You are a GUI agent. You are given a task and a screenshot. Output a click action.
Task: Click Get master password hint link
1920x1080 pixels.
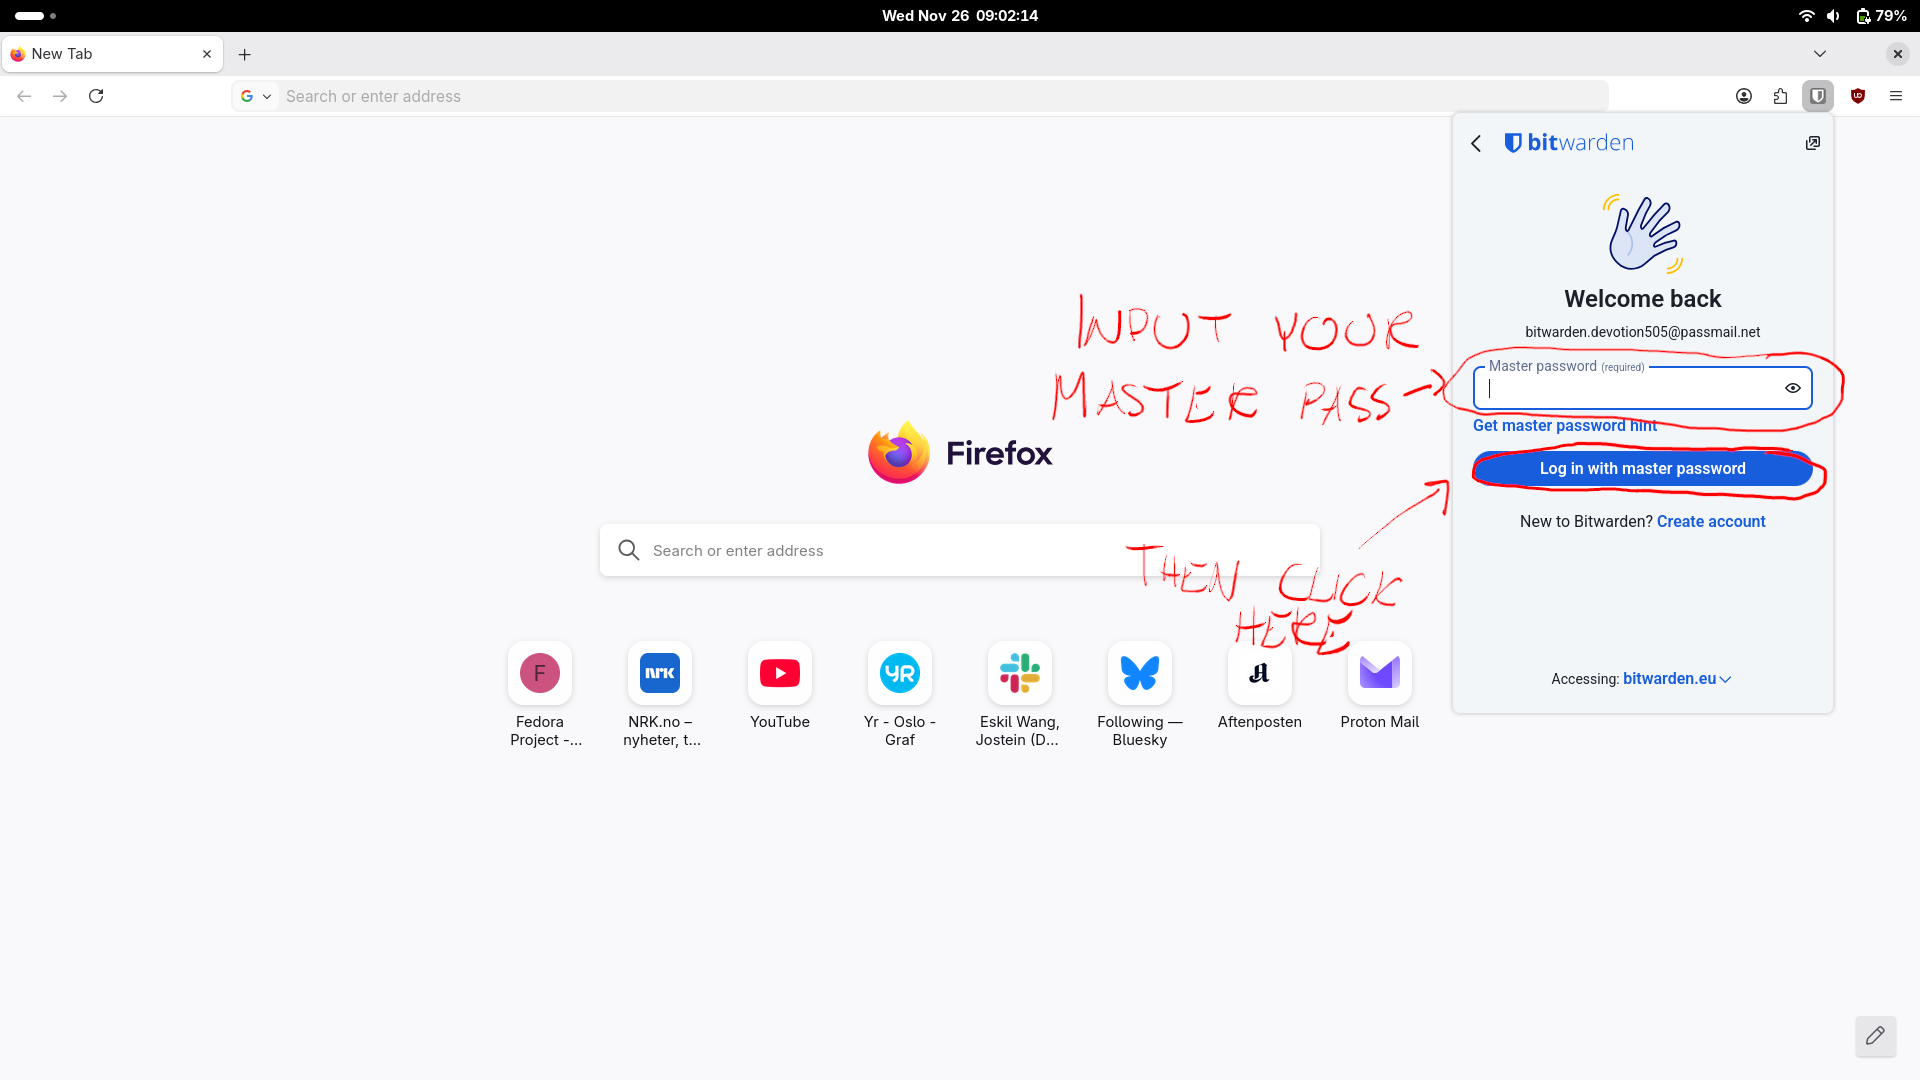[1564, 426]
